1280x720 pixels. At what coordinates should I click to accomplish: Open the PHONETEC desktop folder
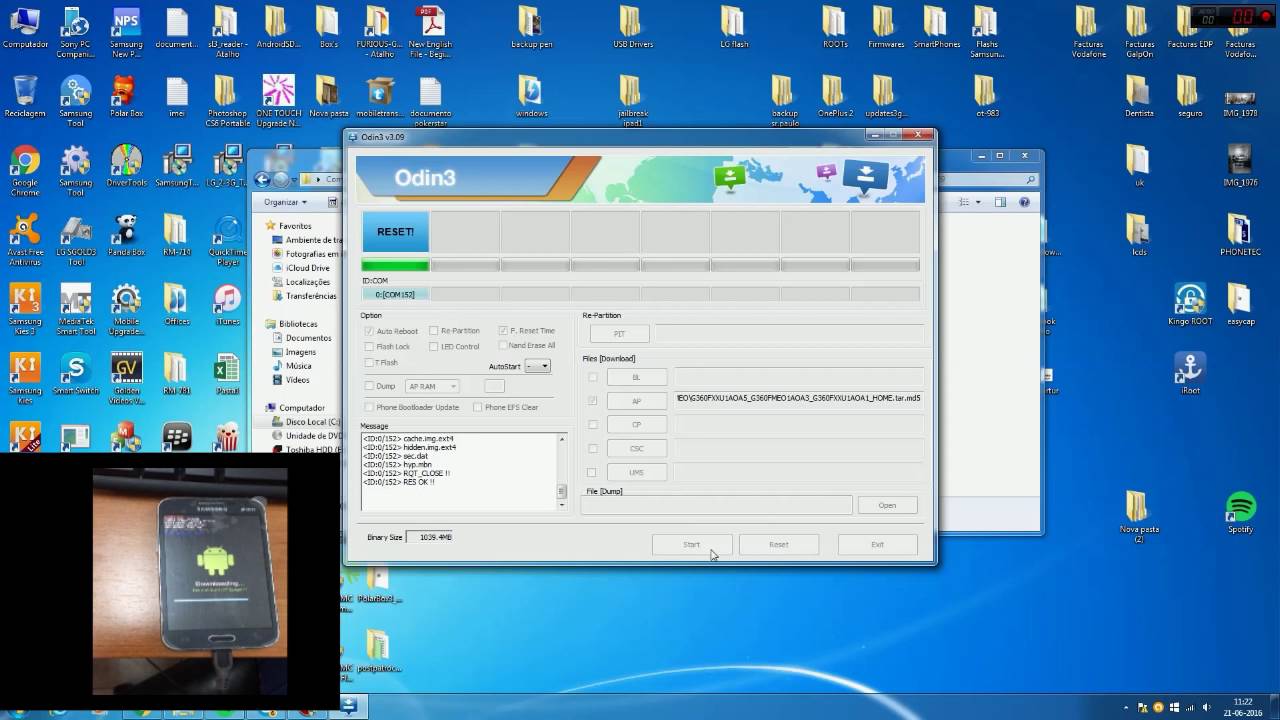pos(1240,236)
